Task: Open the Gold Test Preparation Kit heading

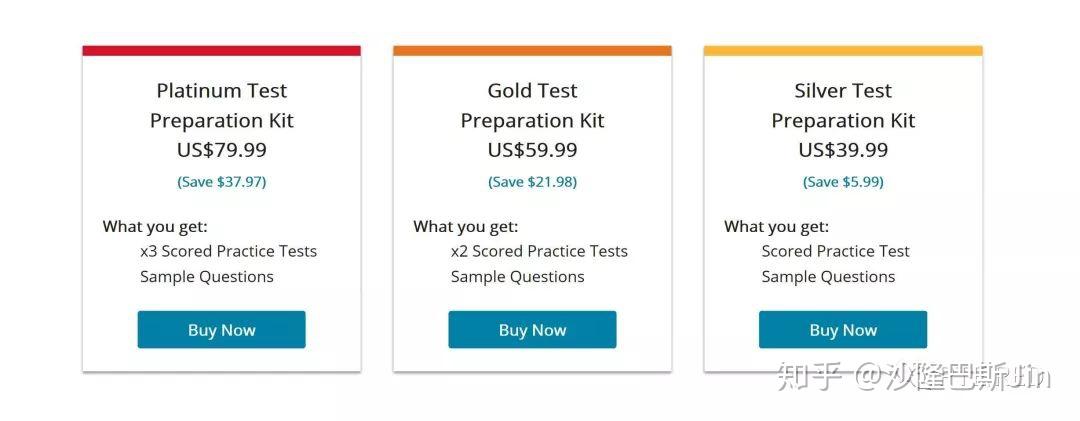Action: pyautogui.click(x=532, y=105)
